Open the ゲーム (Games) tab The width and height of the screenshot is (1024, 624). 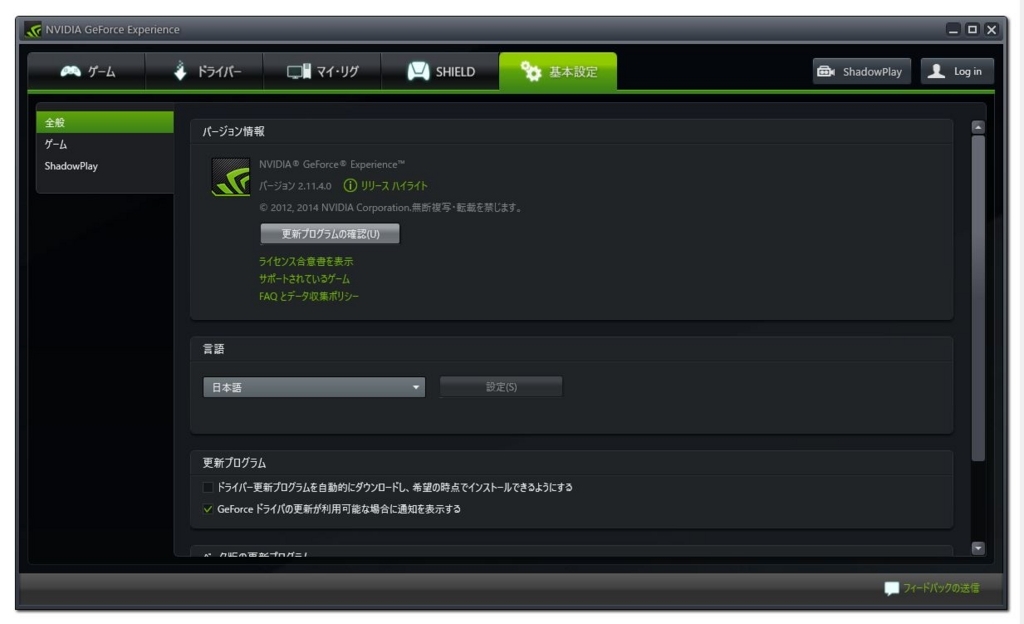(x=86, y=72)
